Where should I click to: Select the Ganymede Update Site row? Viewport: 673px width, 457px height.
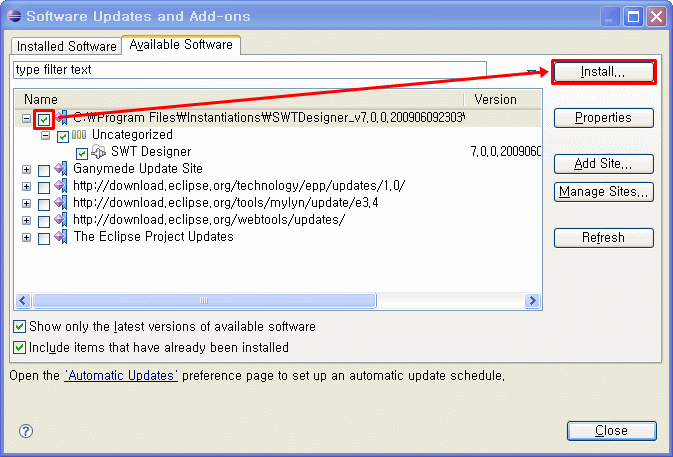click(x=138, y=169)
